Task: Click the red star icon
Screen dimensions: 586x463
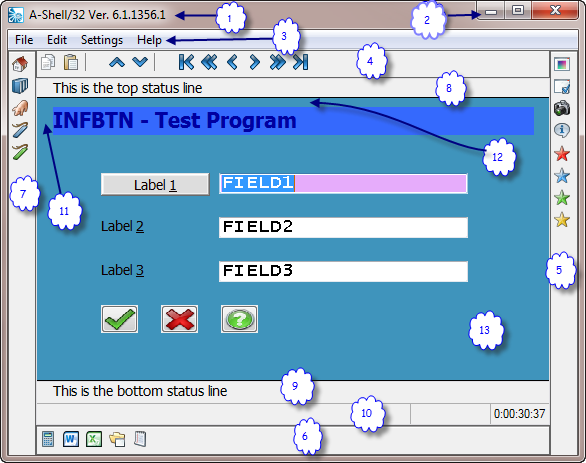Action: pos(562,154)
